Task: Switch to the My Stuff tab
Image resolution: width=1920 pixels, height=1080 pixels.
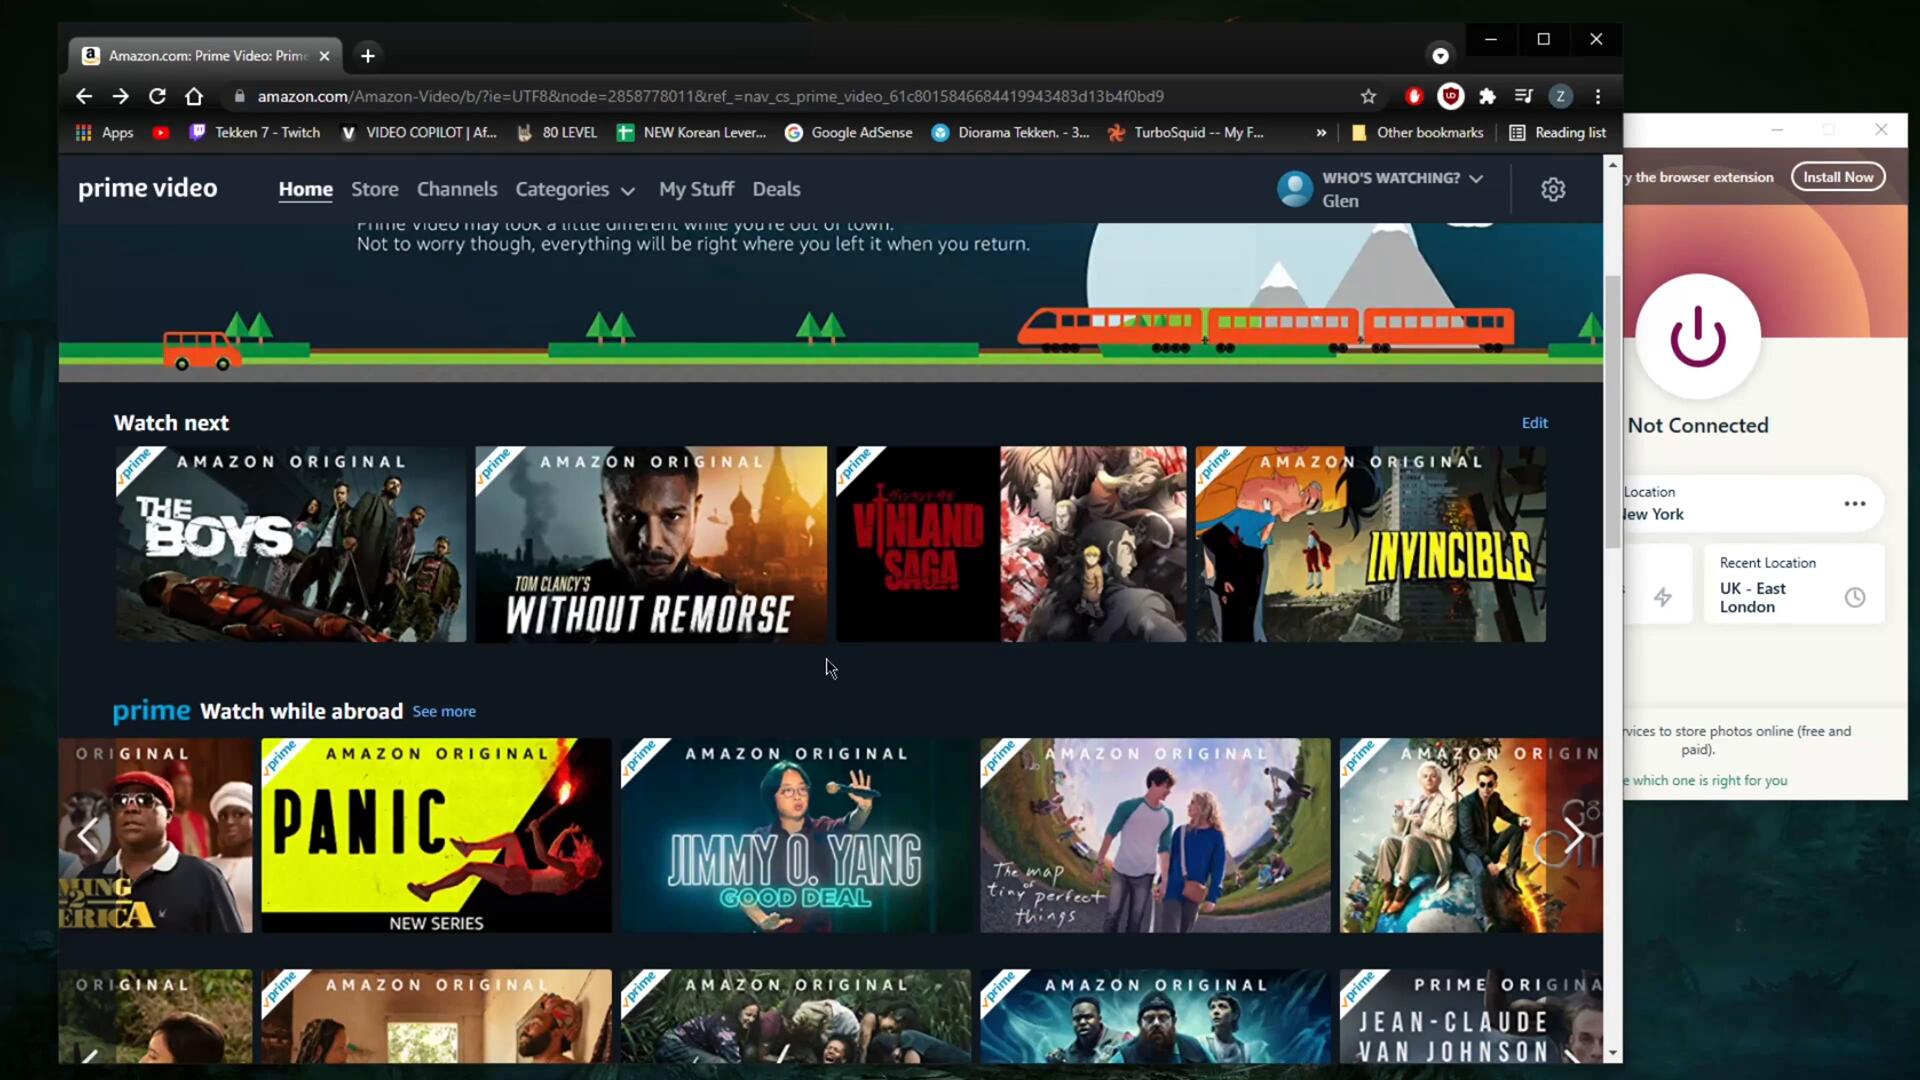Action: point(696,190)
